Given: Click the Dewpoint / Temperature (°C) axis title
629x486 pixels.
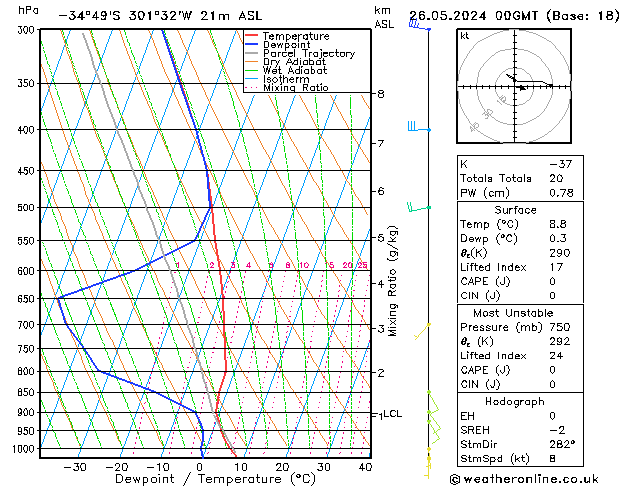Looking at the screenshot, I should [x=215, y=479].
